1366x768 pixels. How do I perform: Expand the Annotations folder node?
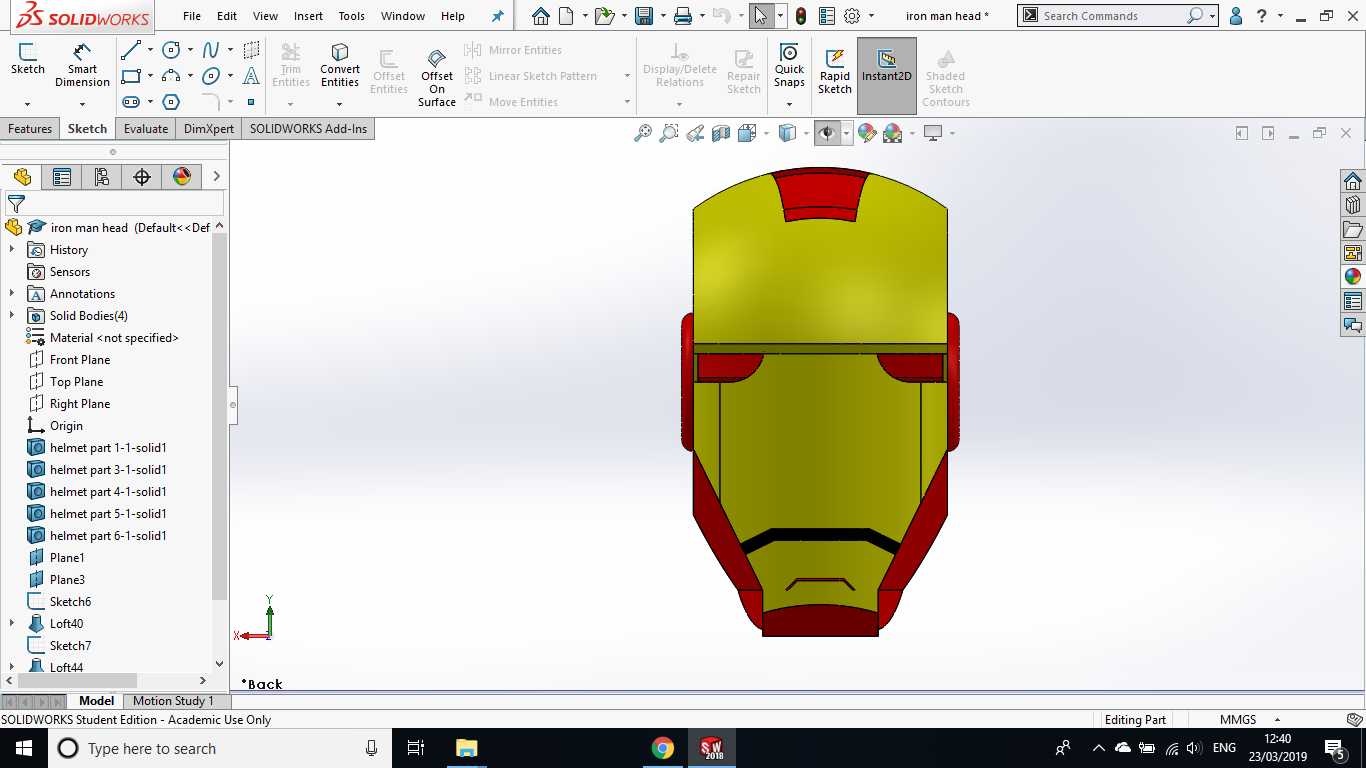point(12,294)
